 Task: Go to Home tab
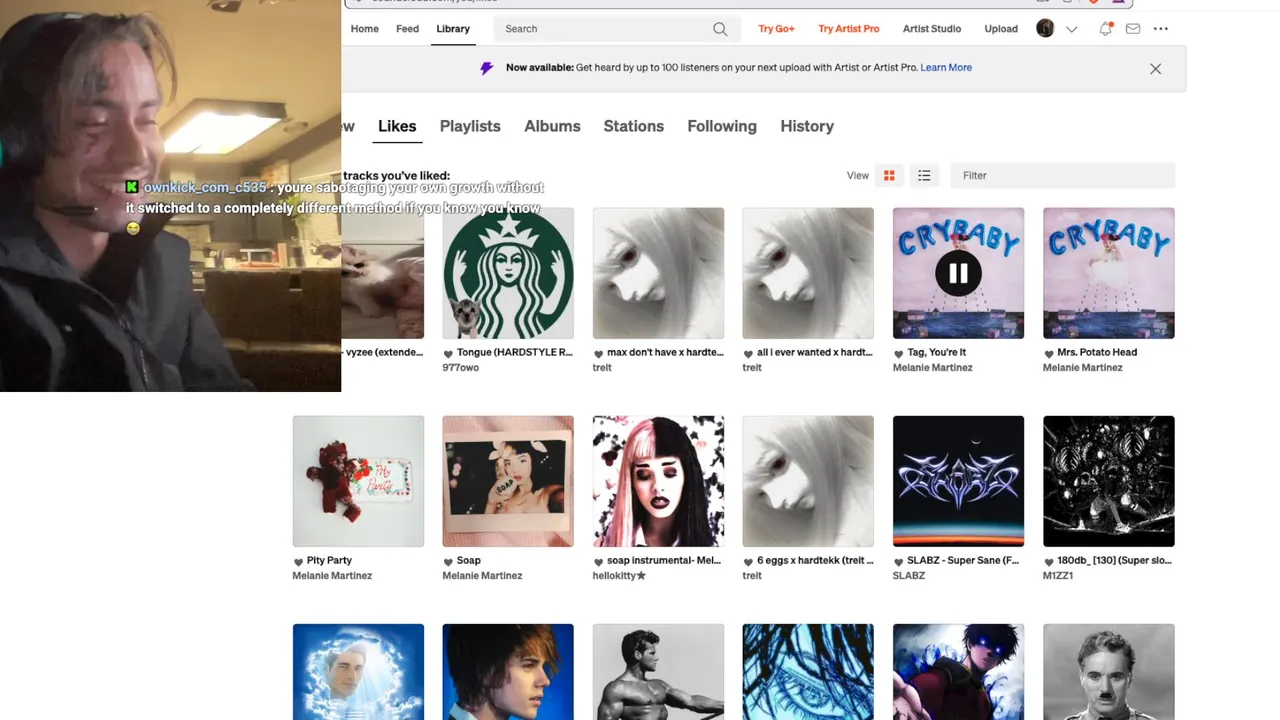tap(365, 29)
